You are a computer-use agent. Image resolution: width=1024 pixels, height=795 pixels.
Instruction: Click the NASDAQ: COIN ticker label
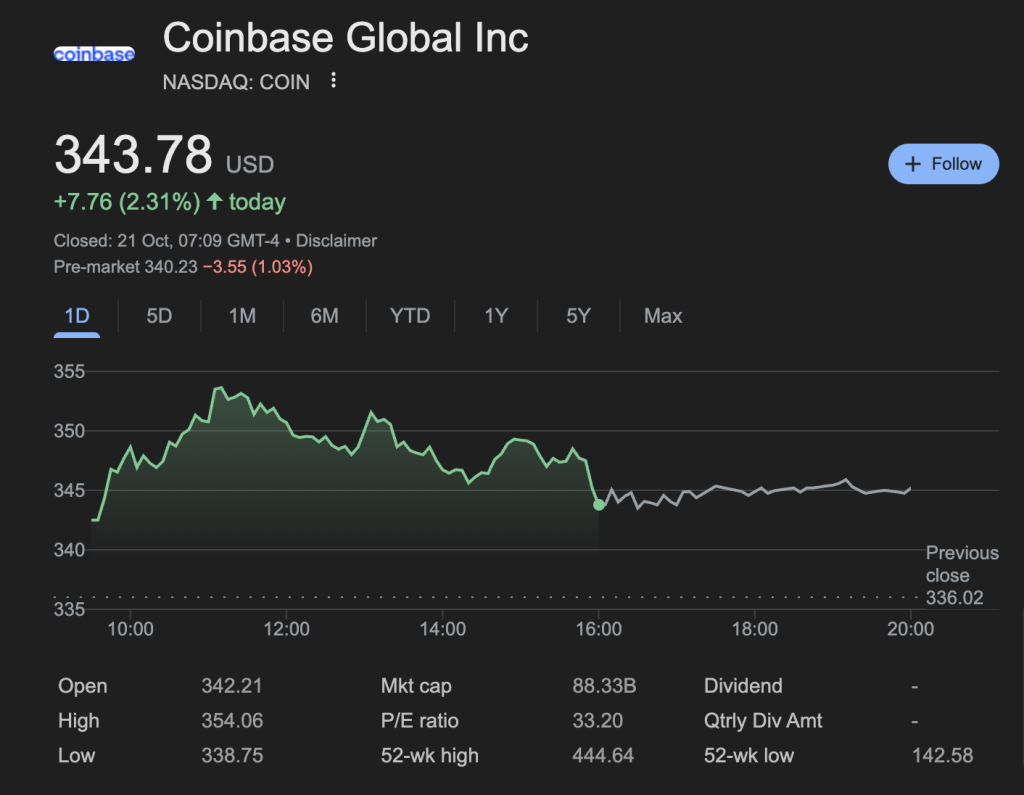click(236, 82)
